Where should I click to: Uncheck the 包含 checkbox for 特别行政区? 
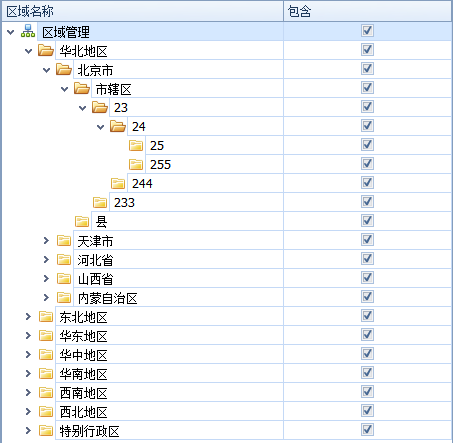(x=367, y=430)
